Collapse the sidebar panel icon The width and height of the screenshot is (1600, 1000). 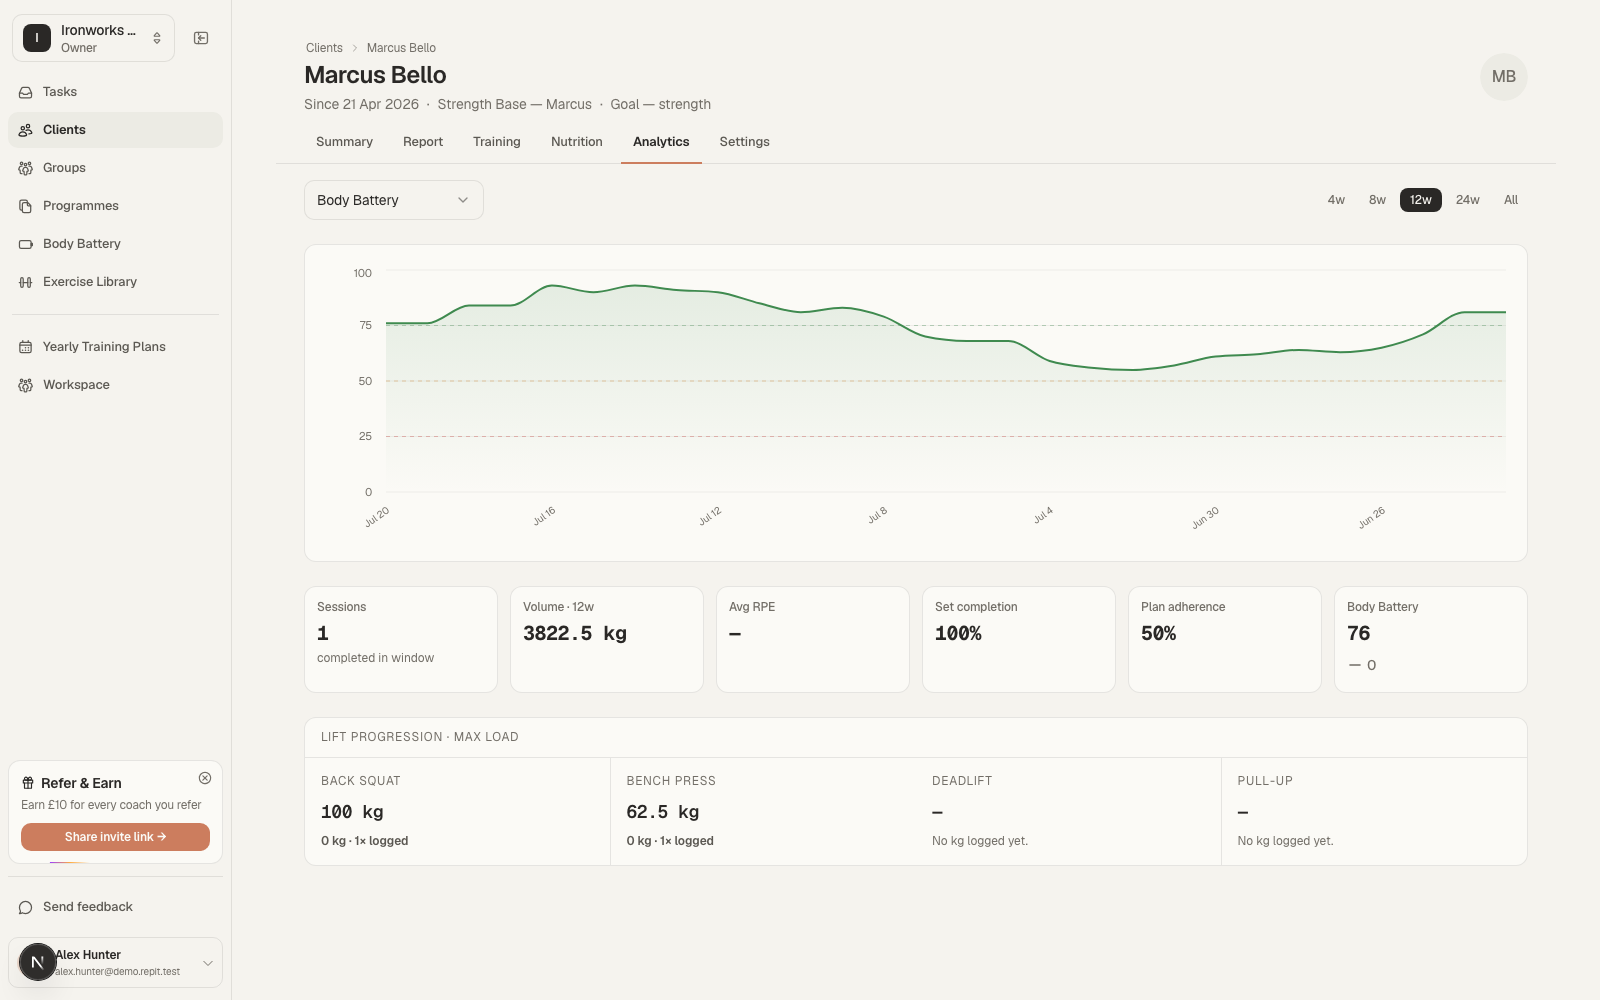click(x=201, y=38)
